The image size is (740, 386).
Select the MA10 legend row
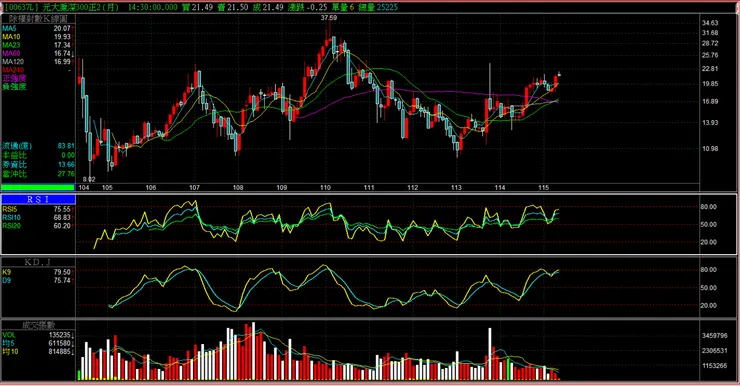pos(38,37)
